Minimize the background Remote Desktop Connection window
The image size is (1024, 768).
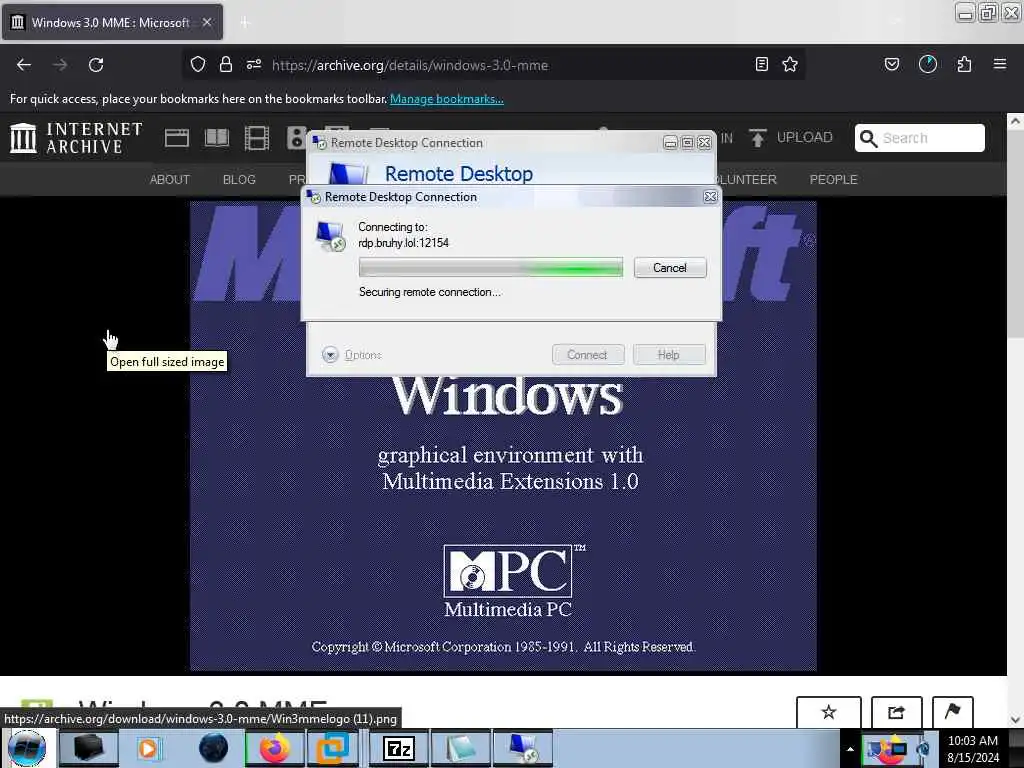pyautogui.click(x=670, y=142)
